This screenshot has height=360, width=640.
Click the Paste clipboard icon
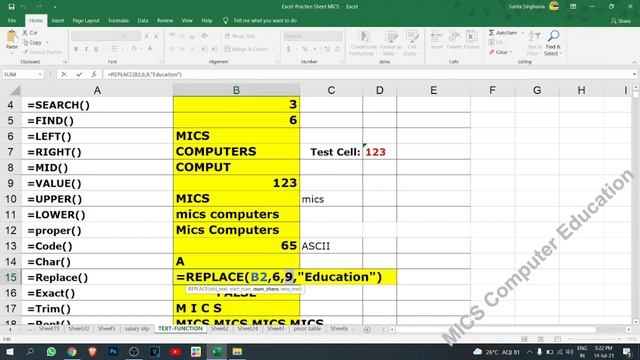click(11, 38)
